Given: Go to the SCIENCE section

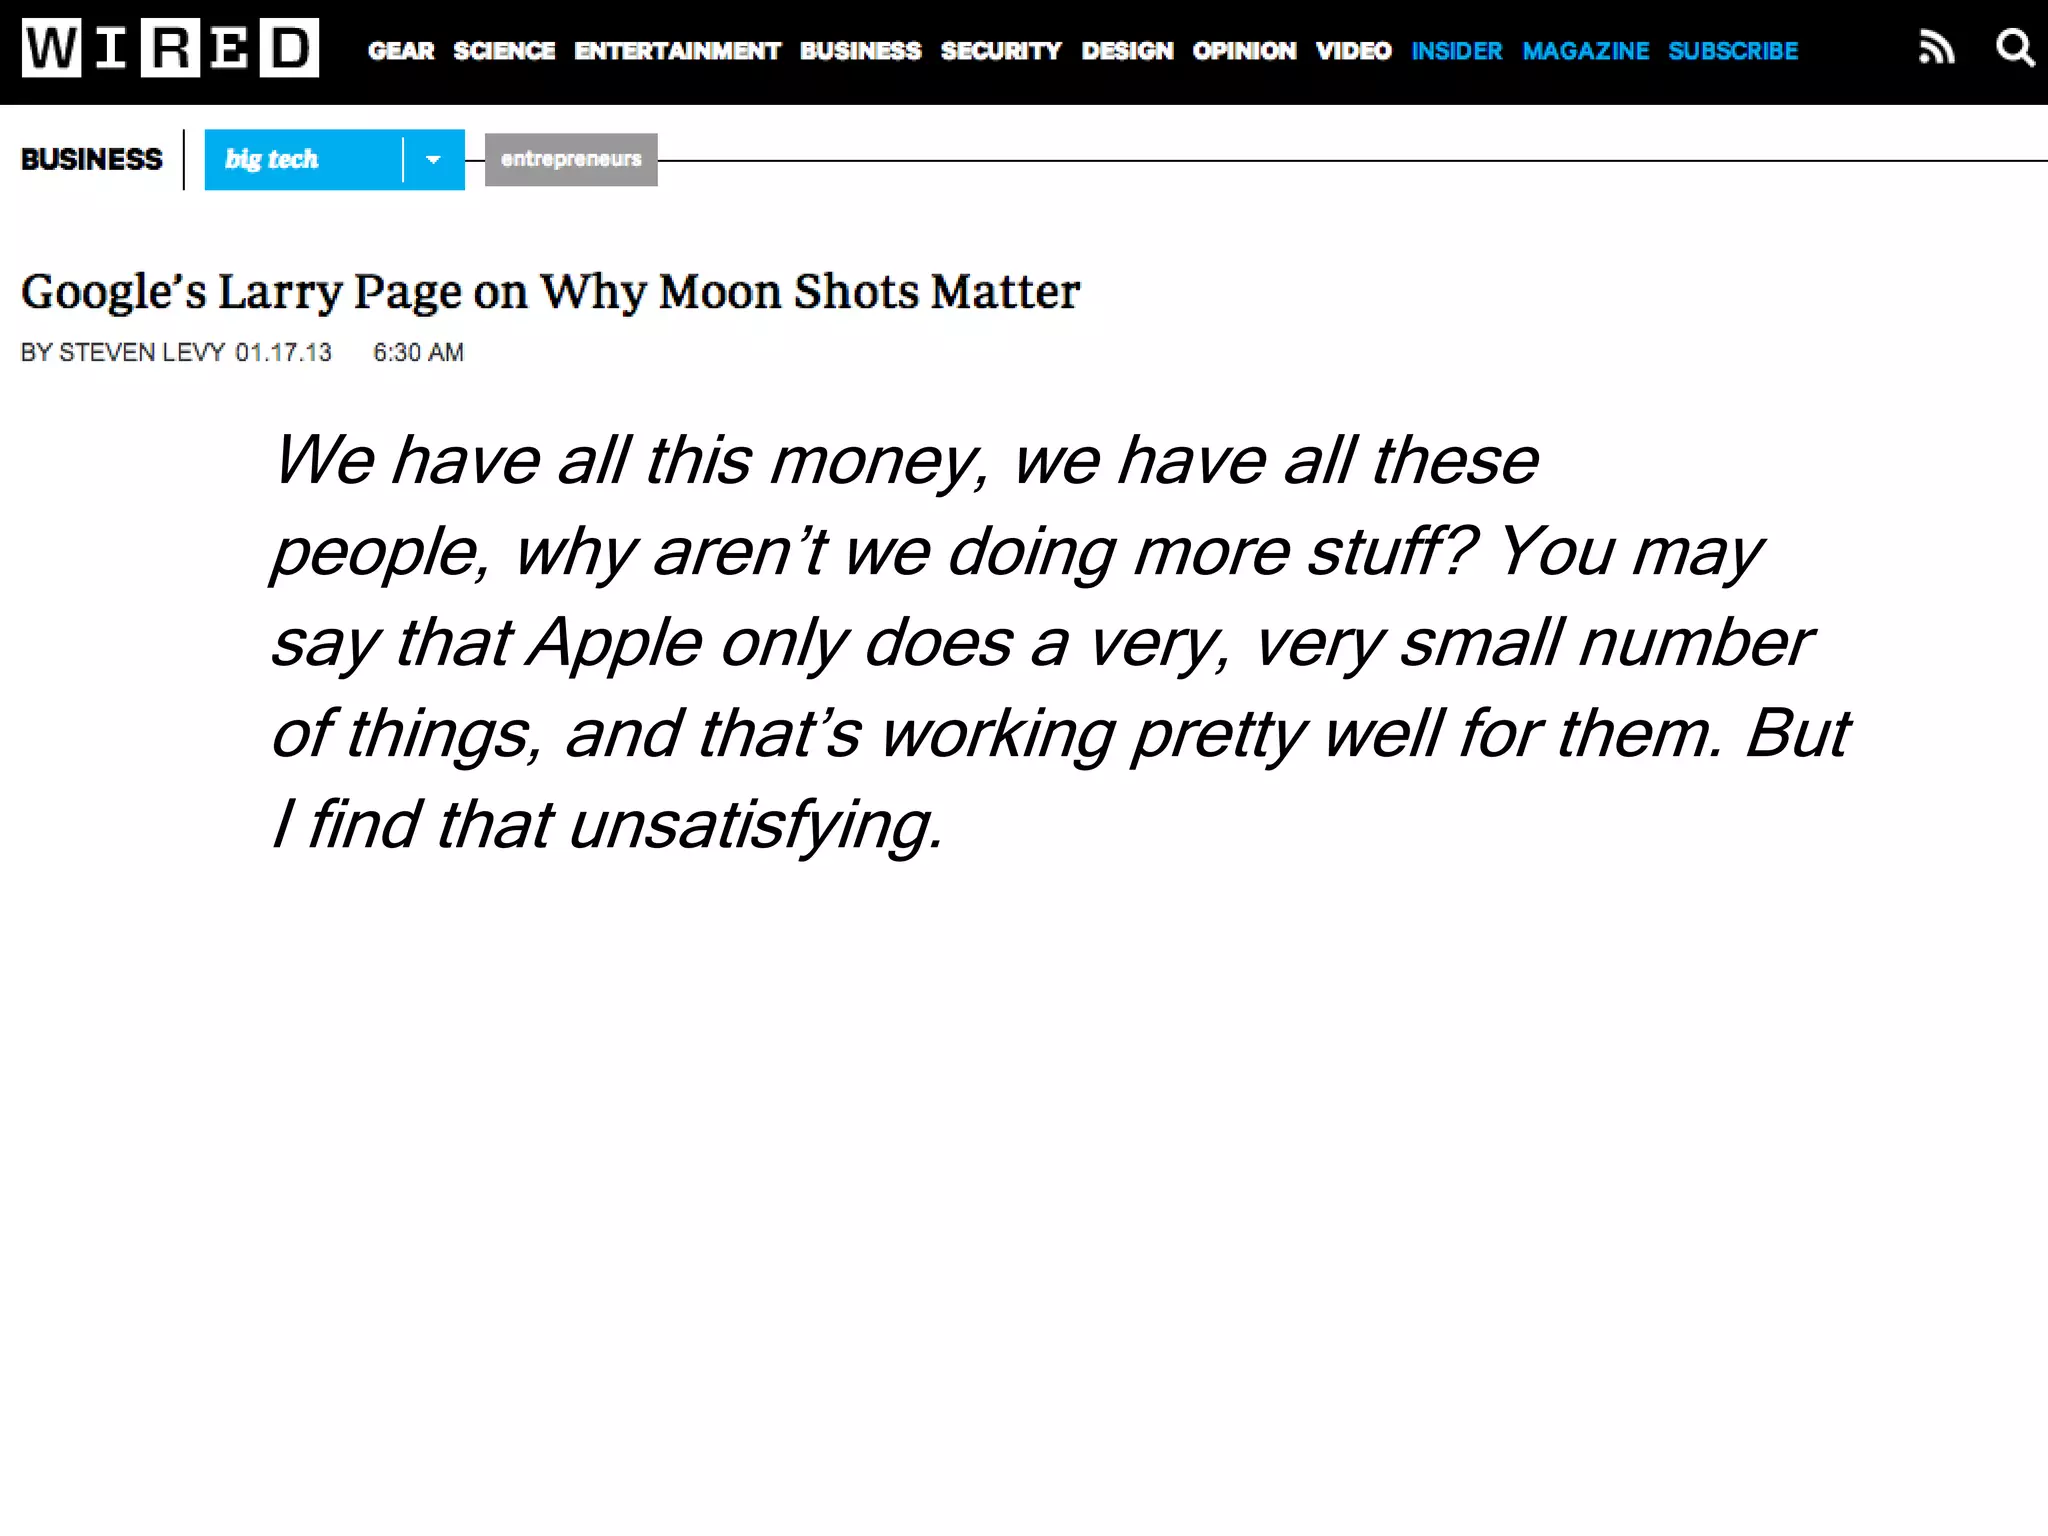Looking at the screenshot, I should click(504, 51).
